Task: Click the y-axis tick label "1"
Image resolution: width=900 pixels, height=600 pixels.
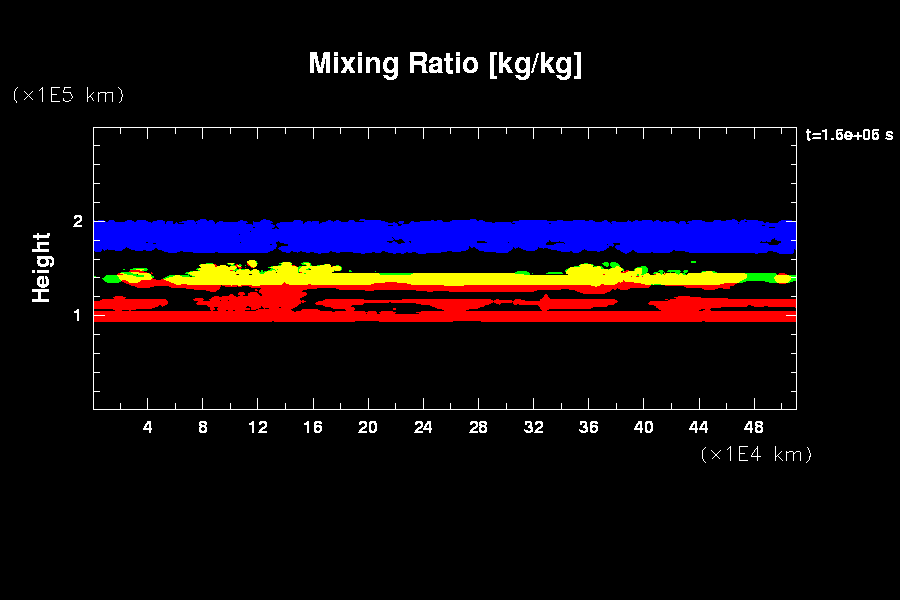Action: tap(77, 315)
